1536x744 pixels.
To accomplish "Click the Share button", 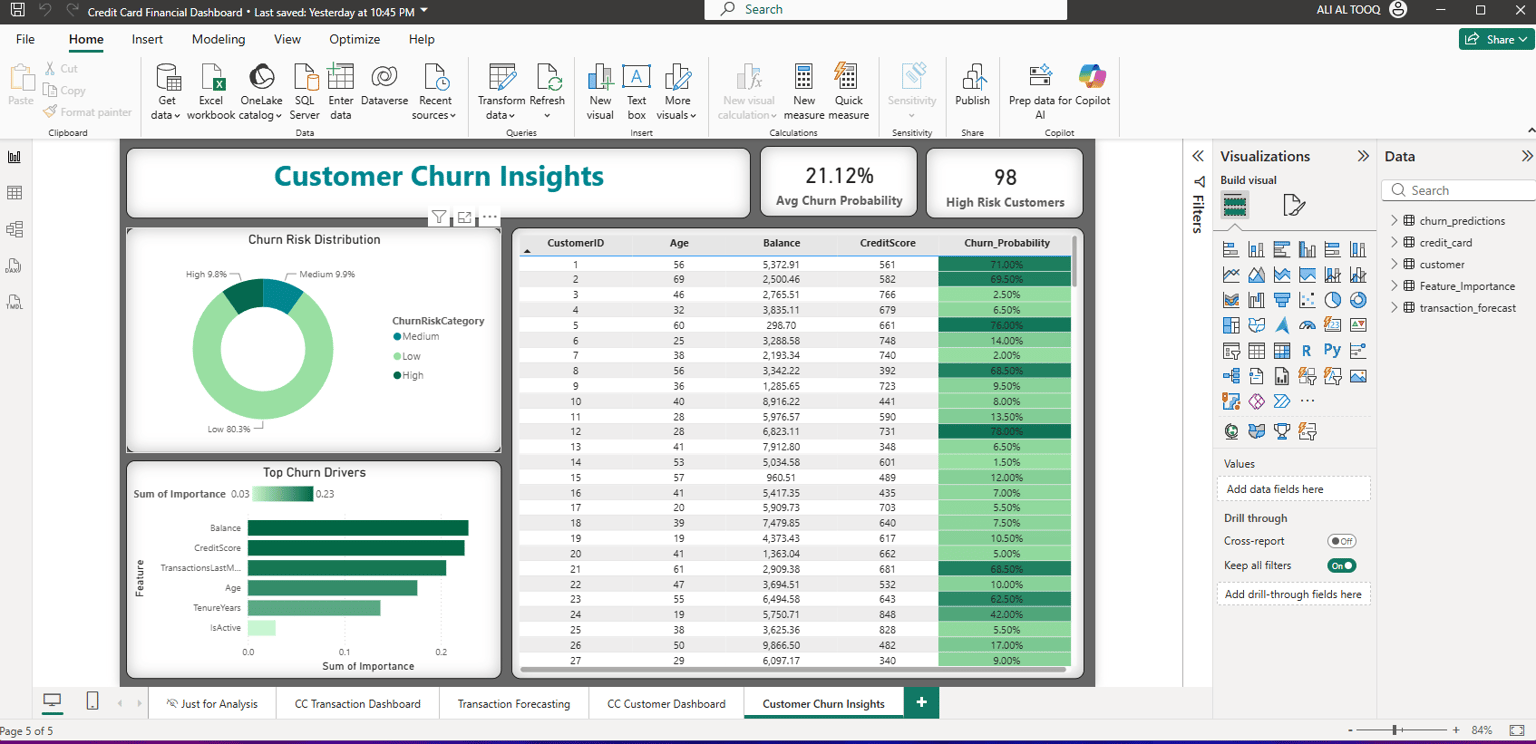I will coord(1495,39).
